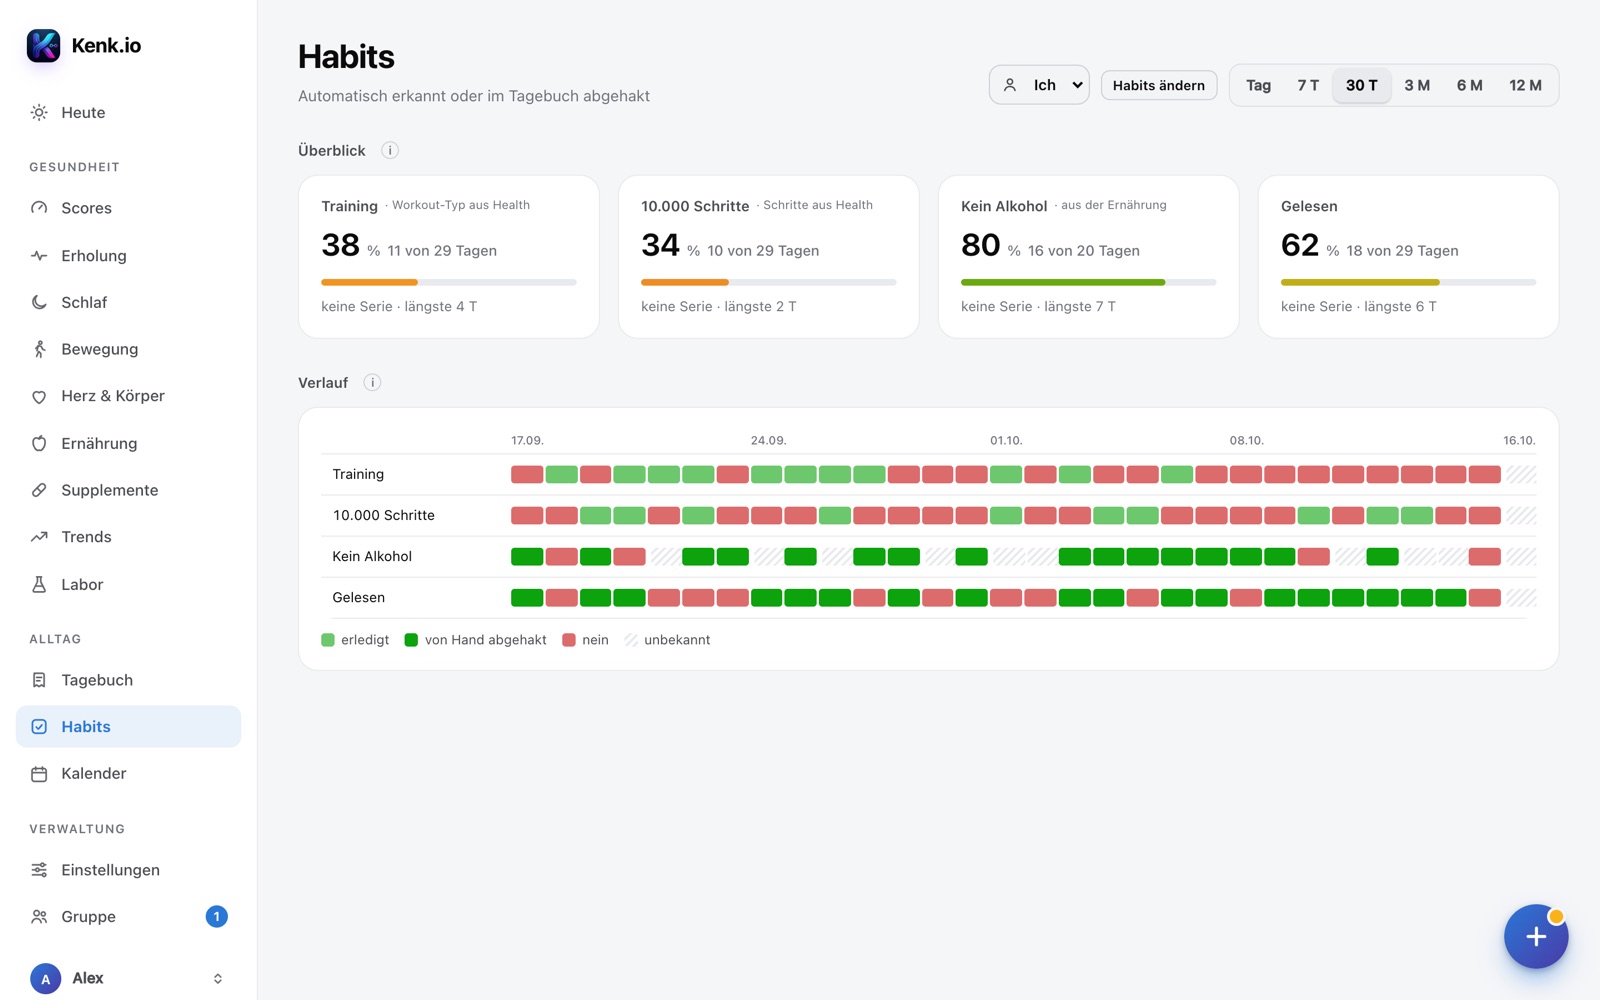Image resolution: width=1600 pixels, height=1000 pixels.
Task: Open Ernährung apple icon
Action: coord(39,443)
